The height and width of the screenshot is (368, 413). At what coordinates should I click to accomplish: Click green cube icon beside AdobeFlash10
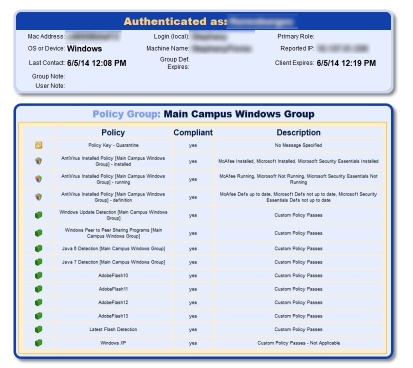tap(39, 276)
